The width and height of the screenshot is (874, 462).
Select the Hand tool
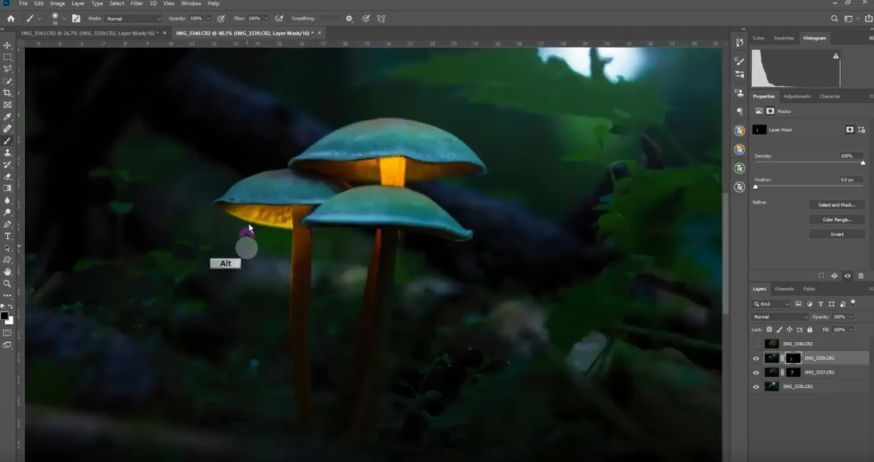pyautogui.click(x=7, y=272)
